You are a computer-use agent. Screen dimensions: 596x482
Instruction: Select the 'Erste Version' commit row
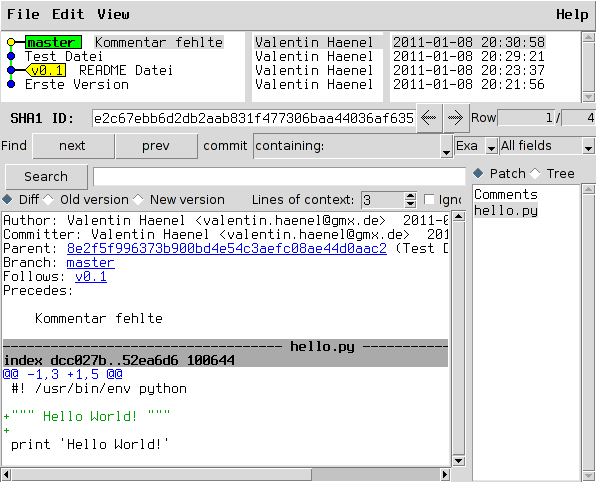pyautogui.click(x=77, y=84)
